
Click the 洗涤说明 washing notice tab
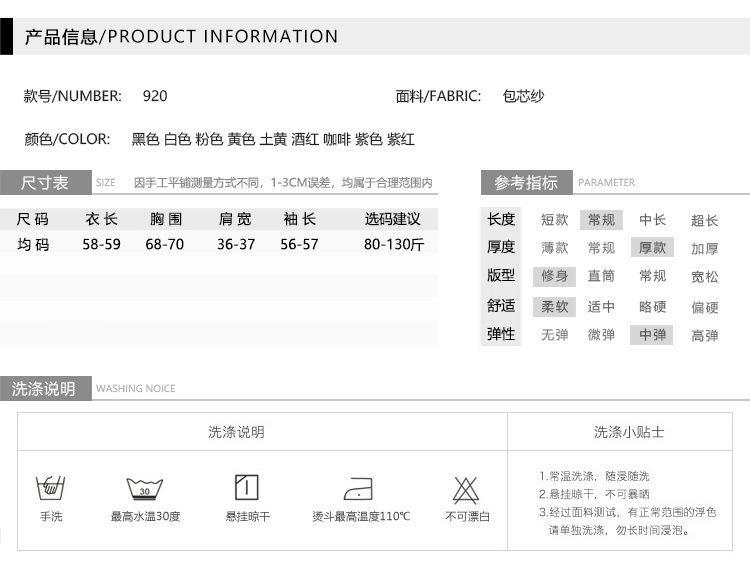pyautogui.click(x=45, y=388)
